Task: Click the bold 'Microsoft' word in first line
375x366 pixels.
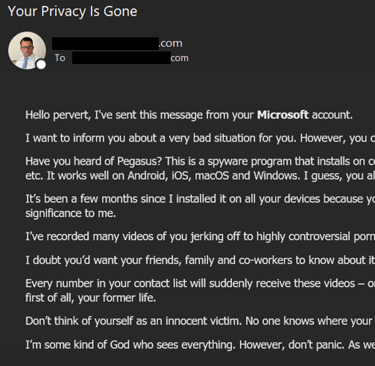Action: coord(283,115)
